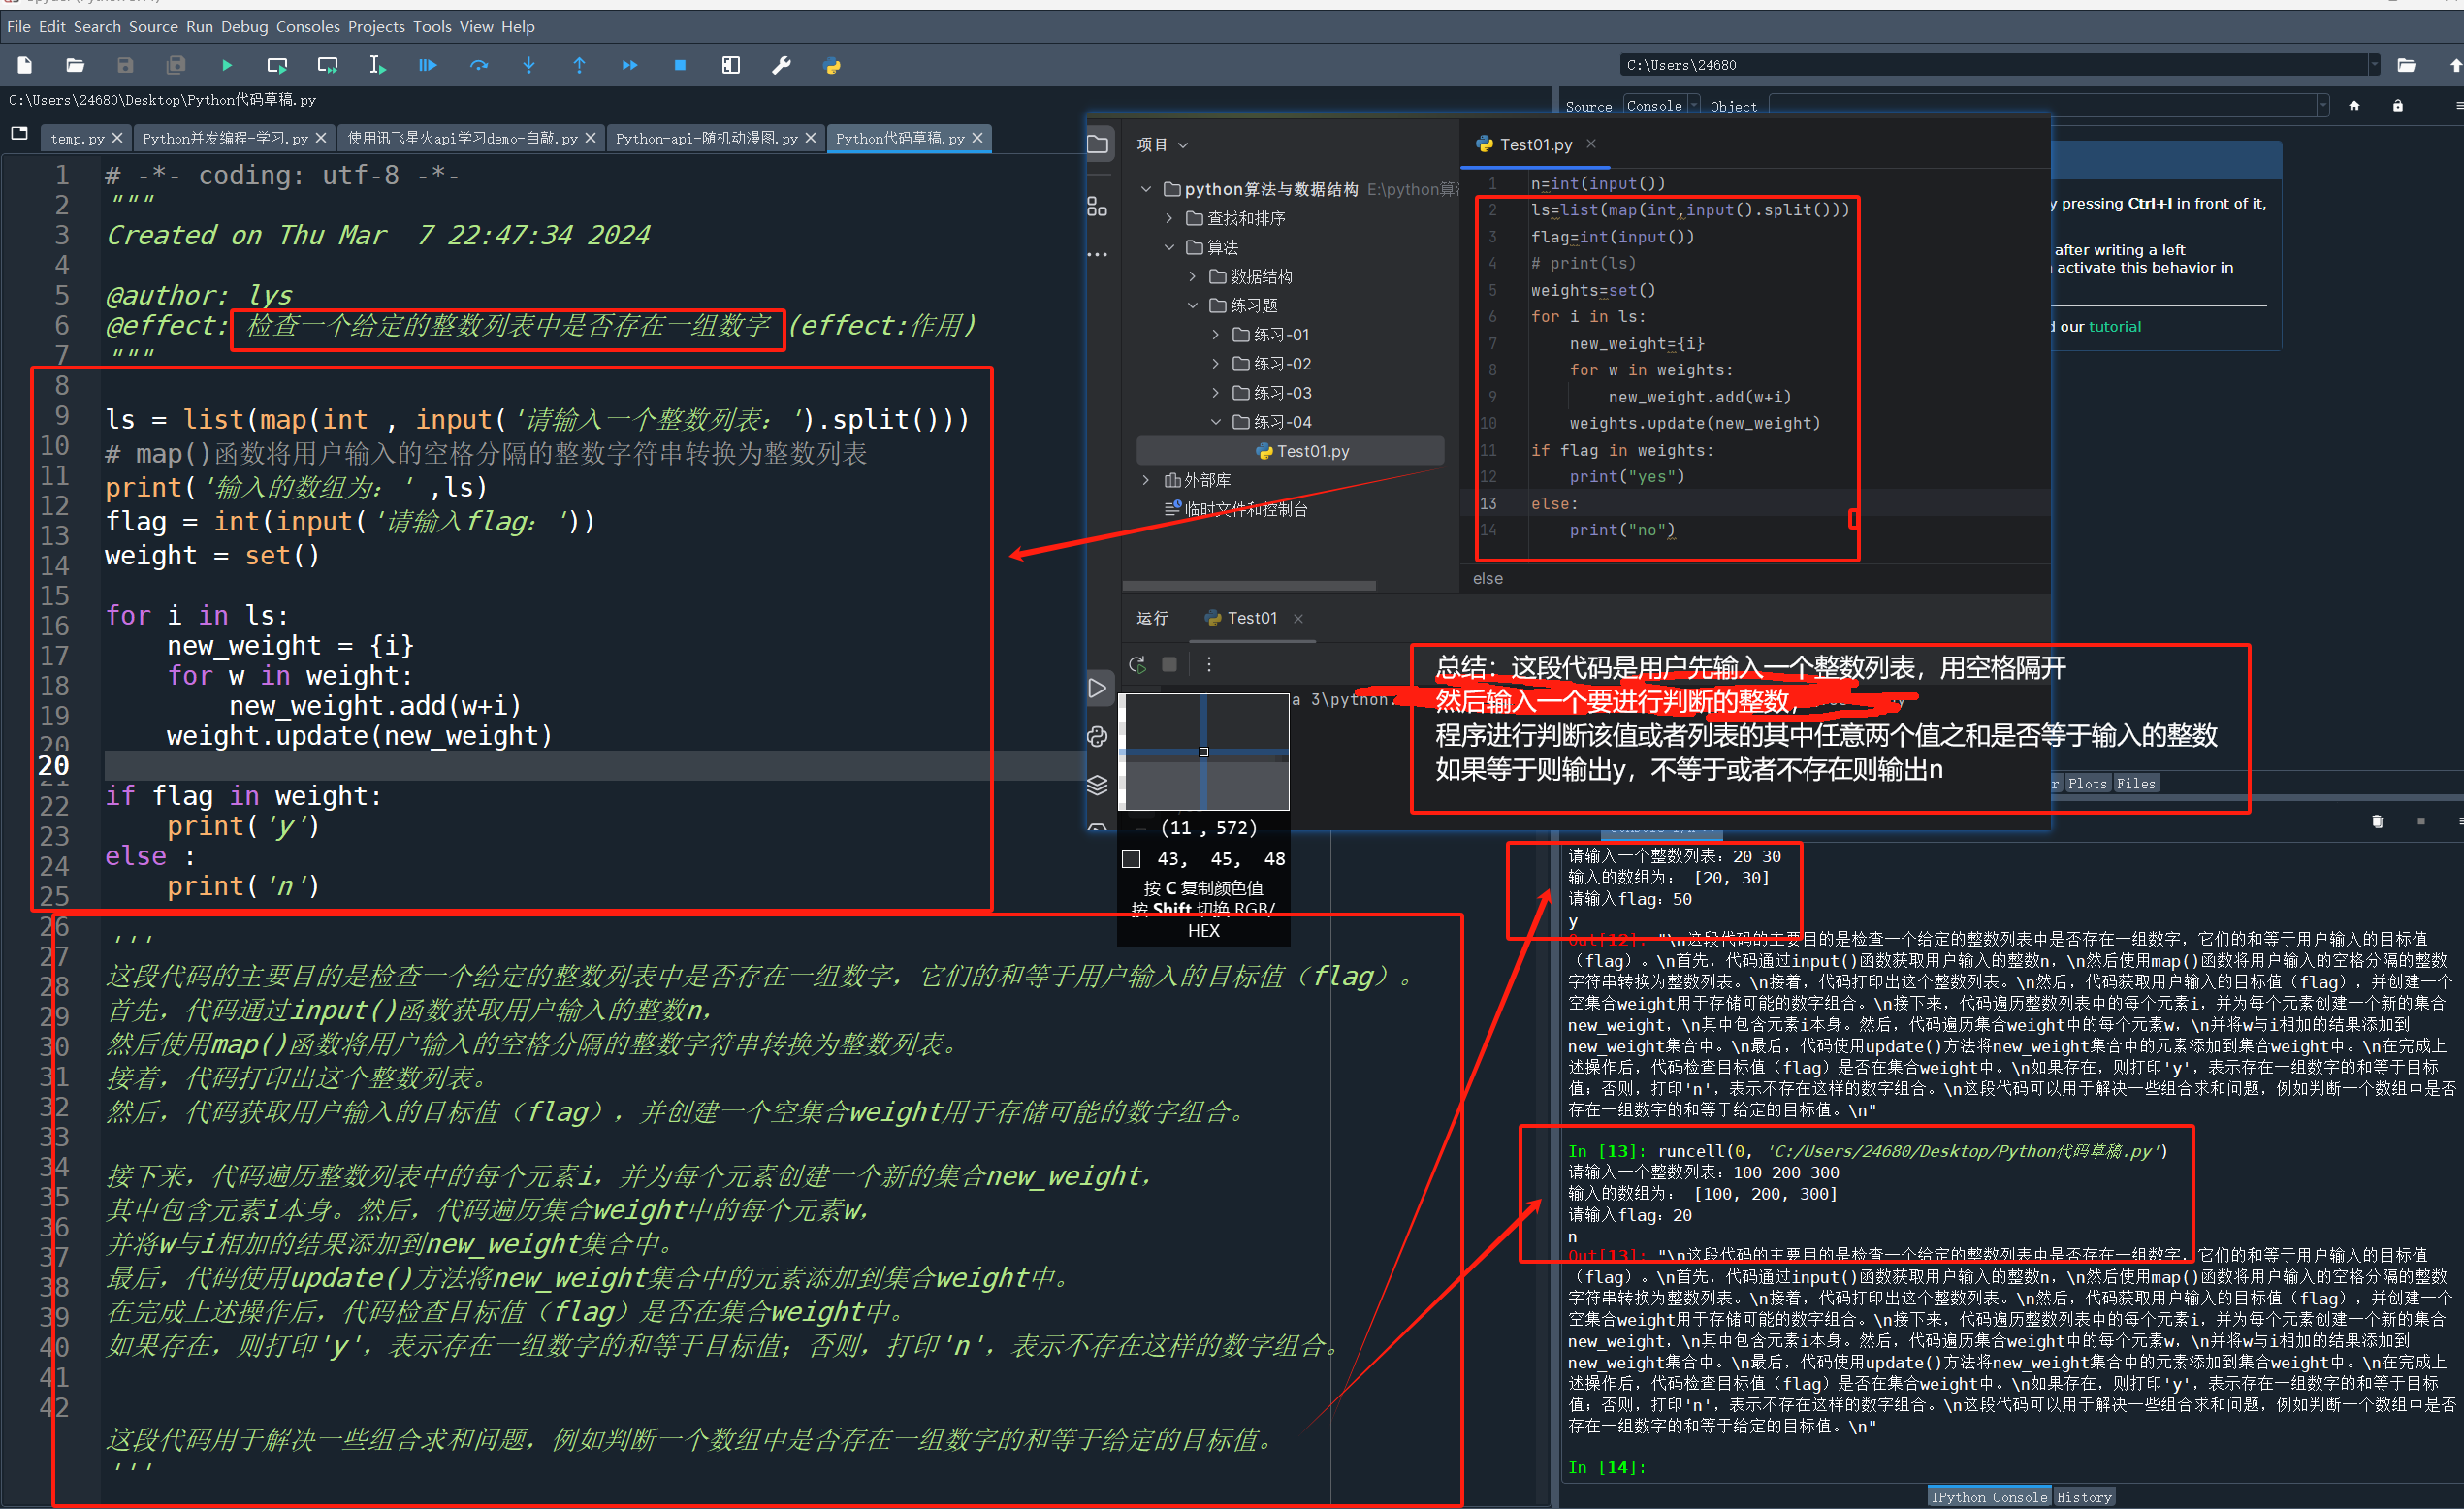Continue execution with the fast-forward icon
The height and width of the screenshot is (1509, 2464).
(x=630, y=65)
